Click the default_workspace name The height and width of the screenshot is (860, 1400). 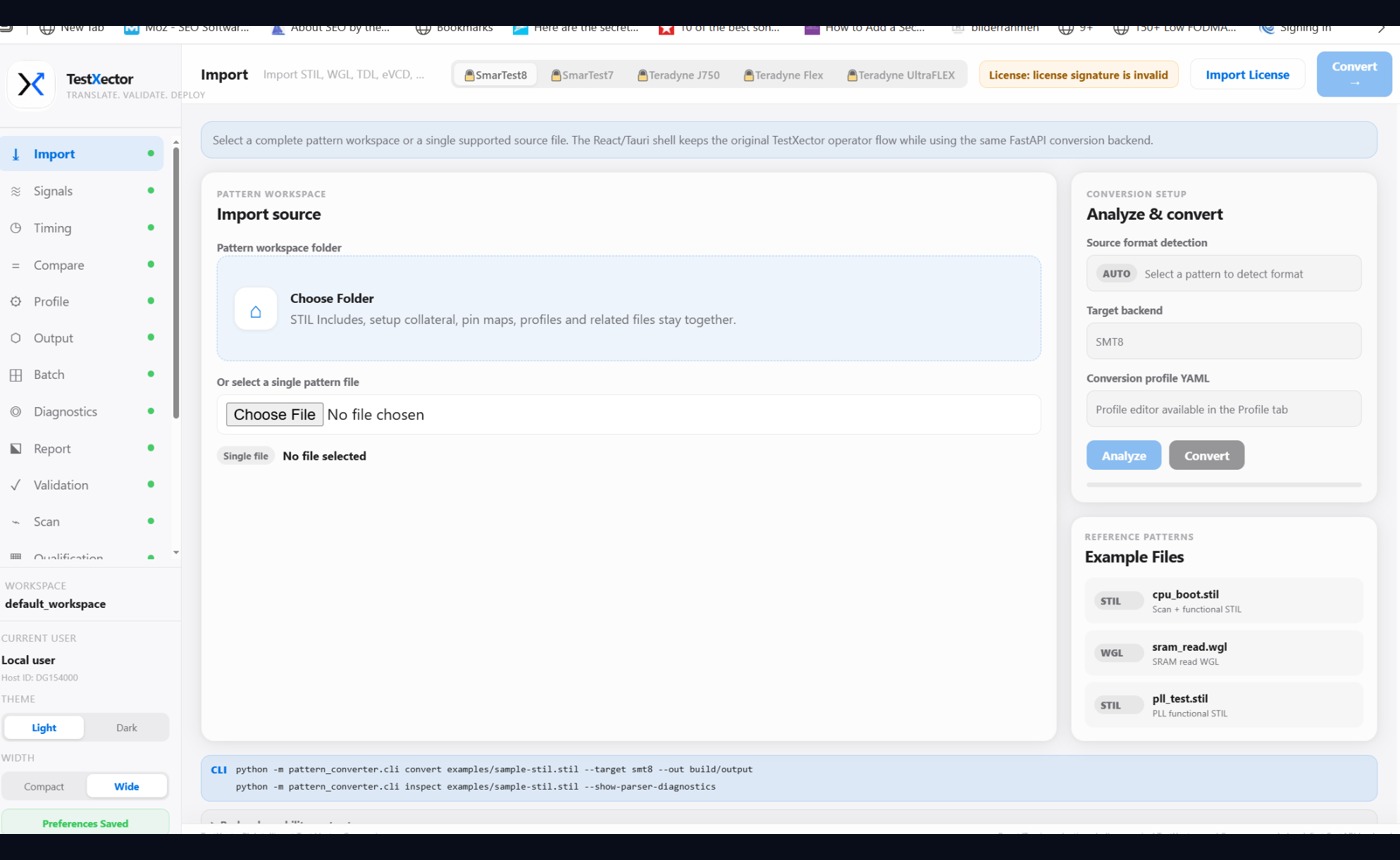tap(55, 604)
